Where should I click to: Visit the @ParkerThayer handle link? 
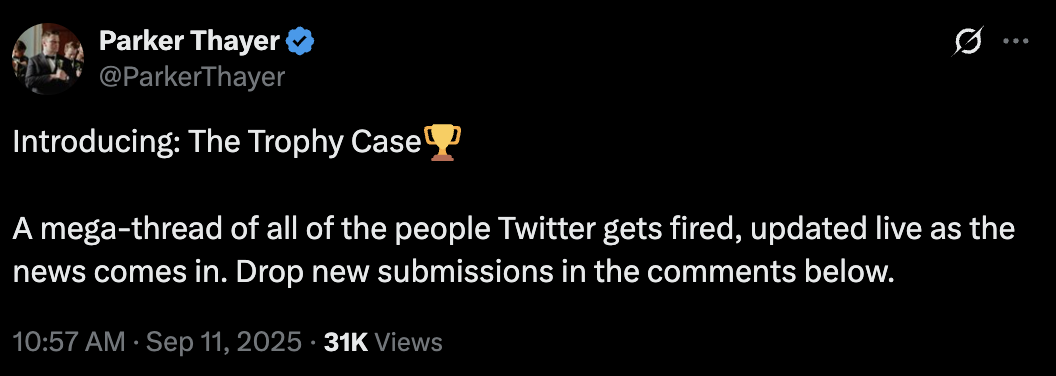coord(192,77)
